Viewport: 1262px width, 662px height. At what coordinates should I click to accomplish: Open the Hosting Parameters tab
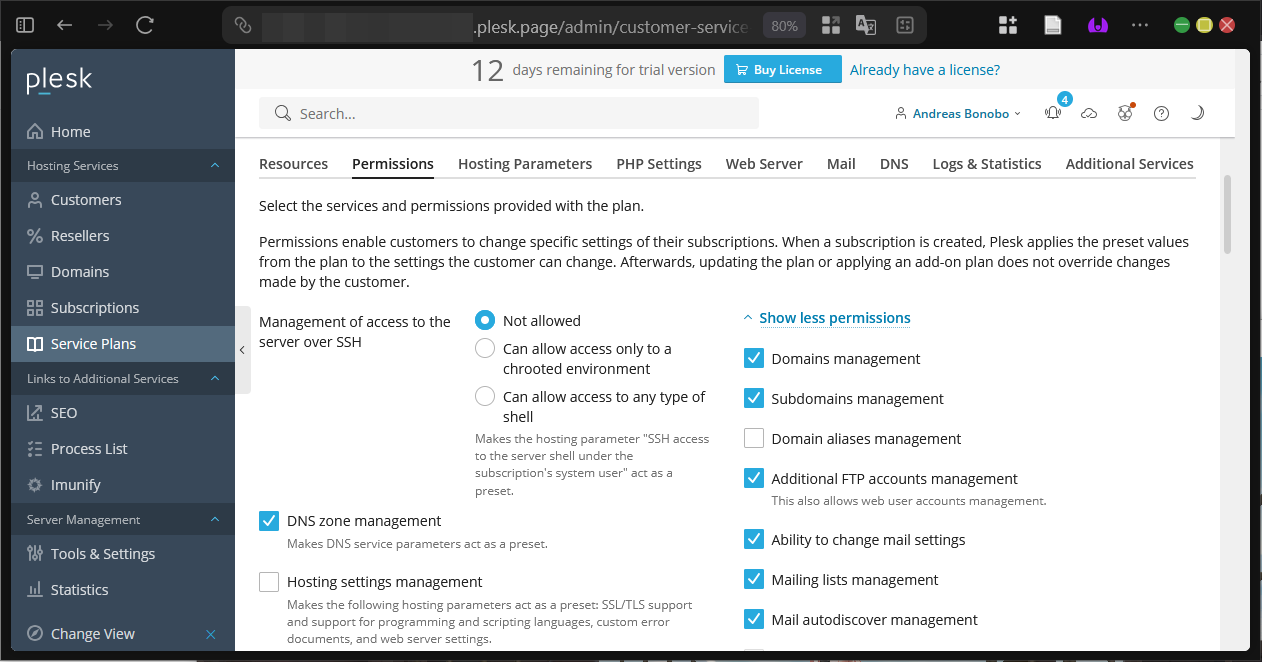[x=525, y=164]
